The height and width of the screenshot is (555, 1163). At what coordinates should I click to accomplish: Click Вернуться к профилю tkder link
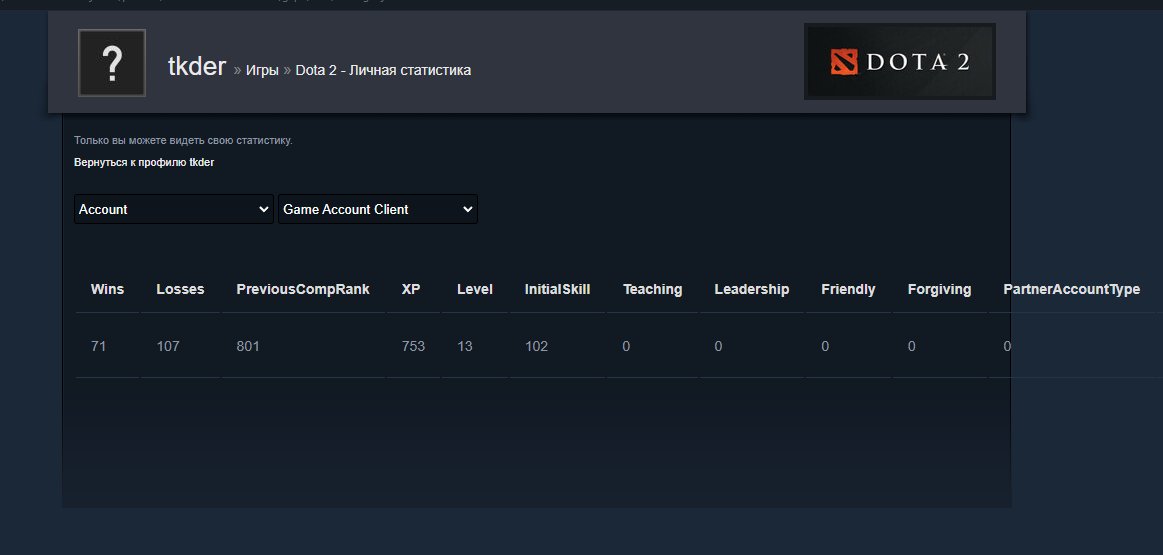(x=144, y=162)
